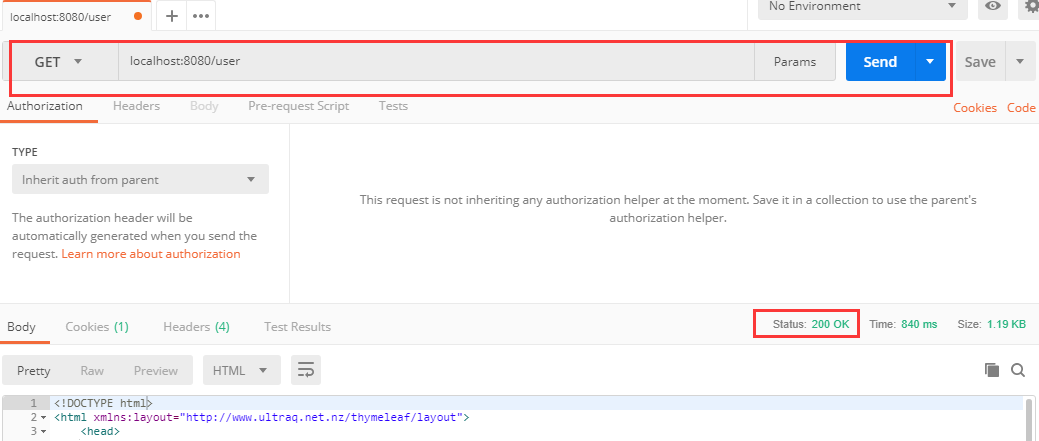Collapse the html tag on line 2
1039x441 pixels.
pyautogui.click(x=44, y=418)
